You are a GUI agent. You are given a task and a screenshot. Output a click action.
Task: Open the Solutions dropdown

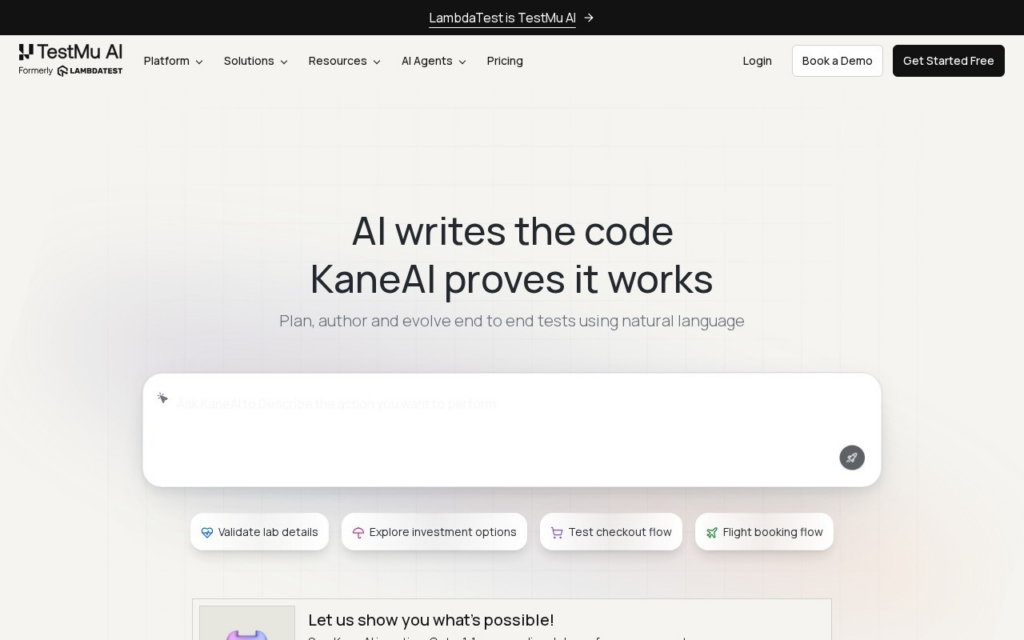(255, 61)
